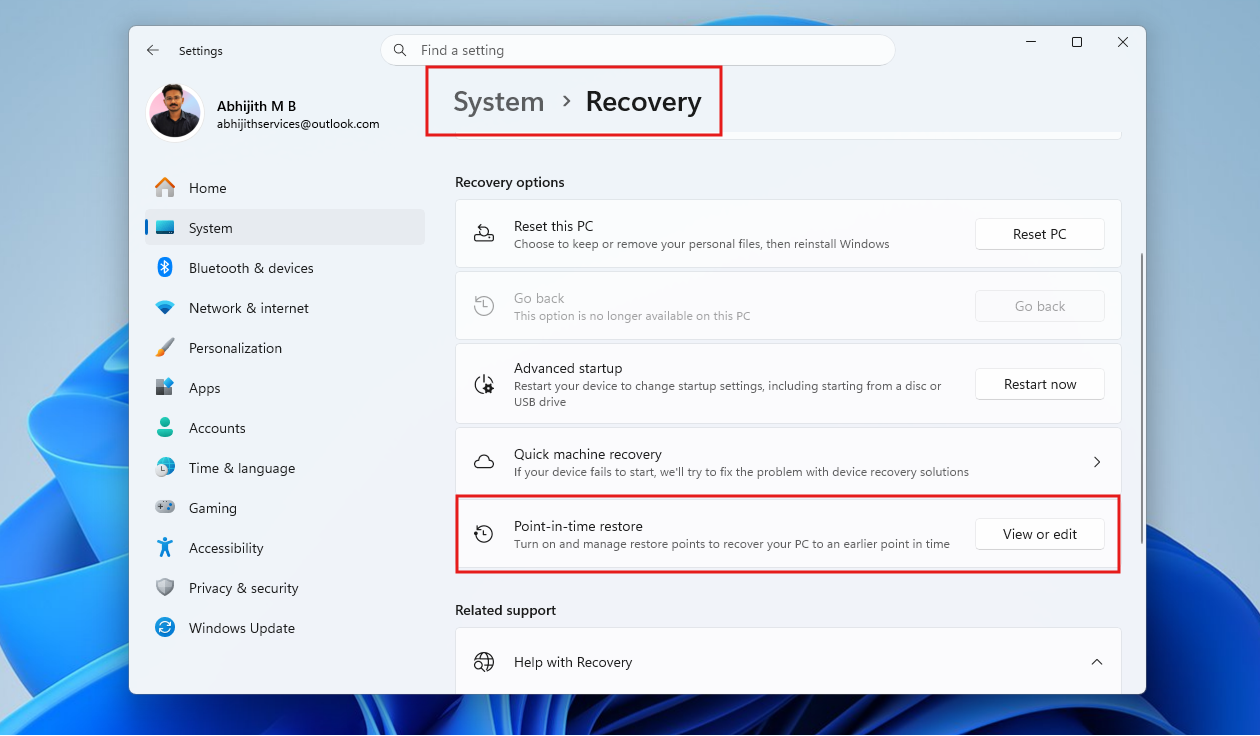
Task: Click the Related support heading
Action: point(505,610)
